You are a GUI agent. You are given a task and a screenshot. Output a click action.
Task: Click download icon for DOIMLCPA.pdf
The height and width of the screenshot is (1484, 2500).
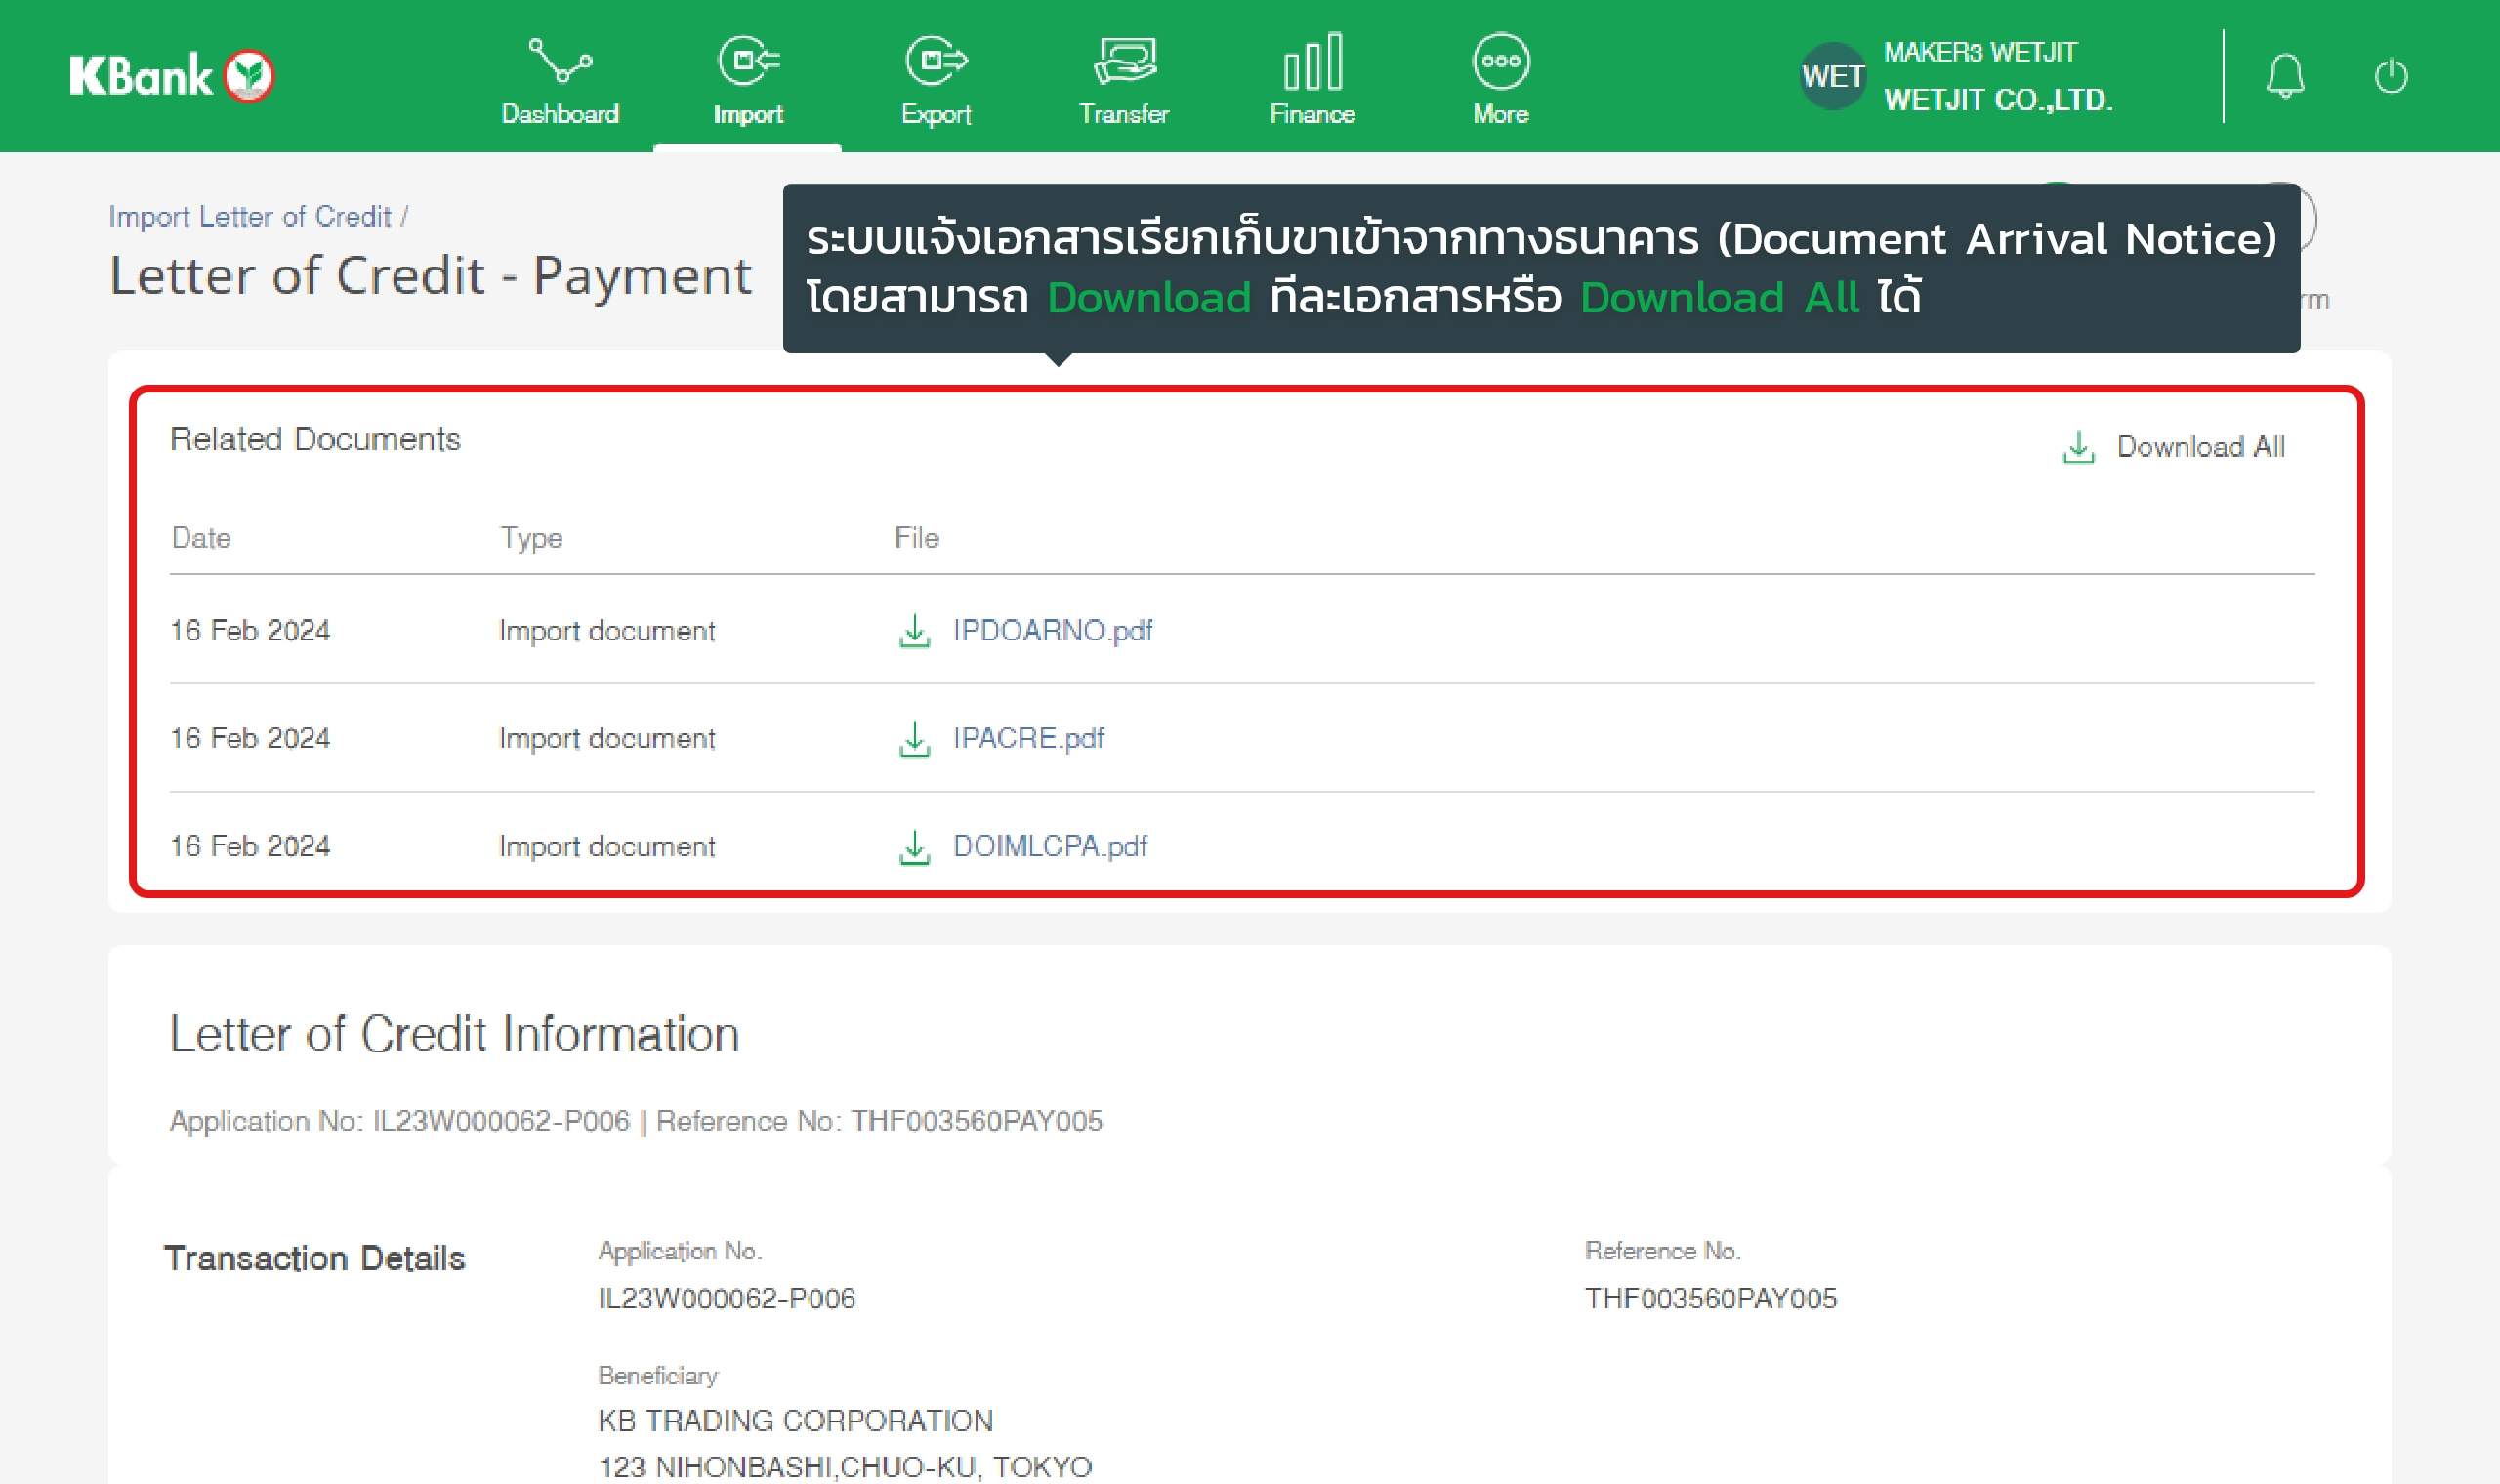pyautogui.click(x=914, y=847)
